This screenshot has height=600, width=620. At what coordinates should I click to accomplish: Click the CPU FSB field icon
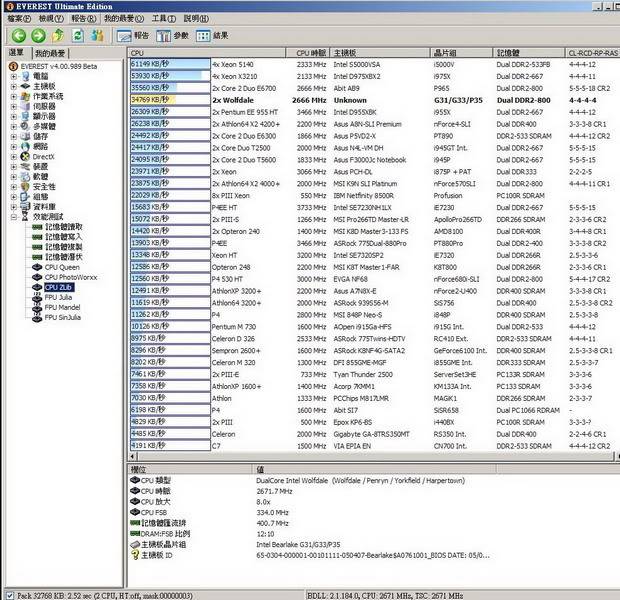pyautogui.click(x=135, y=512)
